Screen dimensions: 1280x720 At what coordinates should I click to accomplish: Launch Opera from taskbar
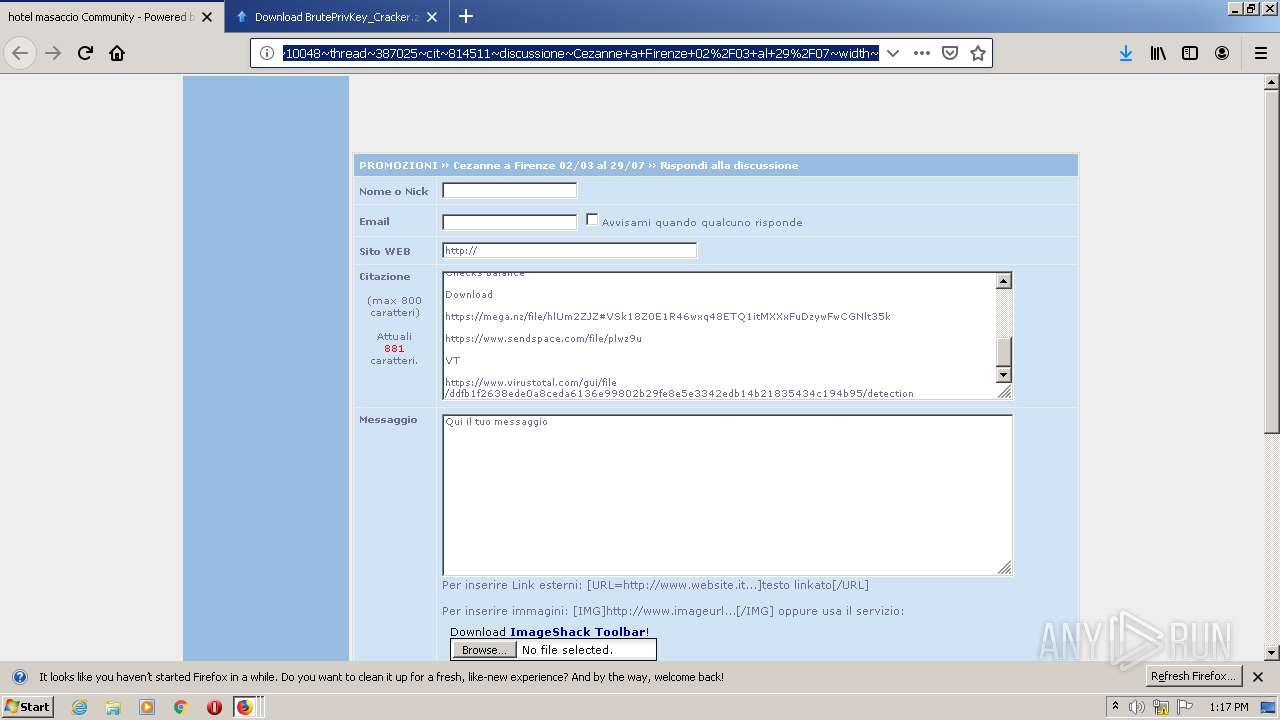(214, 707)
